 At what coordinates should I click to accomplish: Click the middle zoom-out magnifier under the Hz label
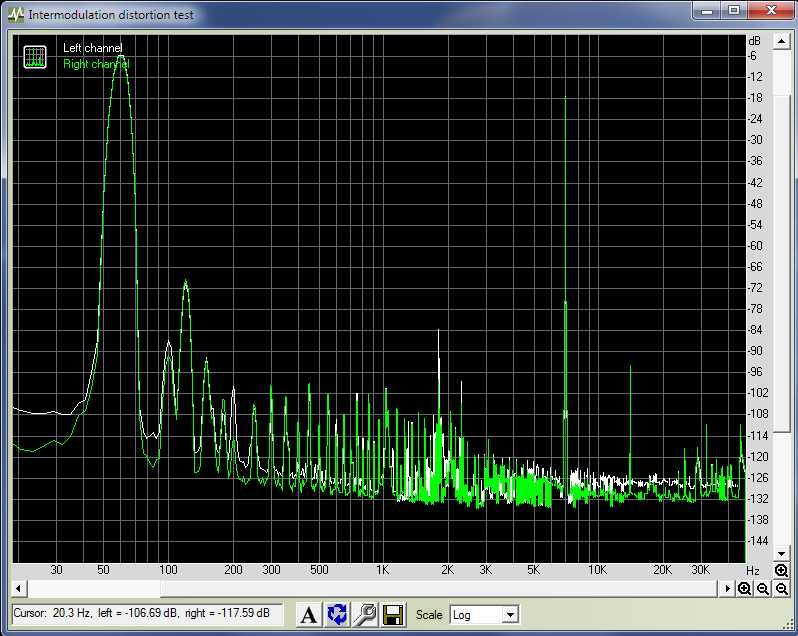762,589
